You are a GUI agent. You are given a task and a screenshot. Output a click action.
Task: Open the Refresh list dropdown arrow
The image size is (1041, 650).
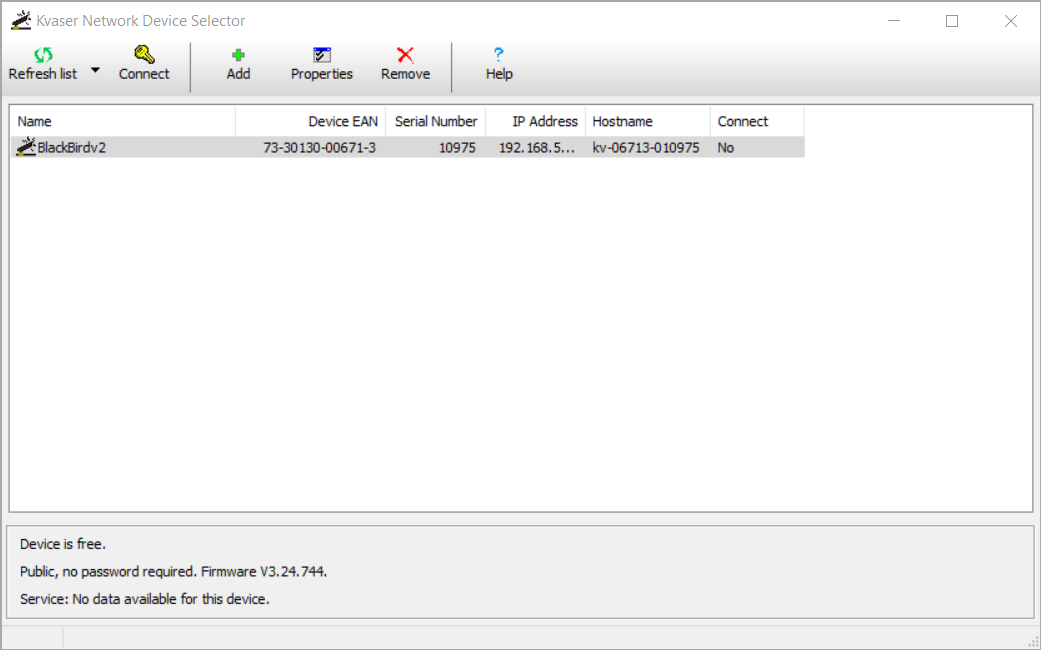[95, 70]
